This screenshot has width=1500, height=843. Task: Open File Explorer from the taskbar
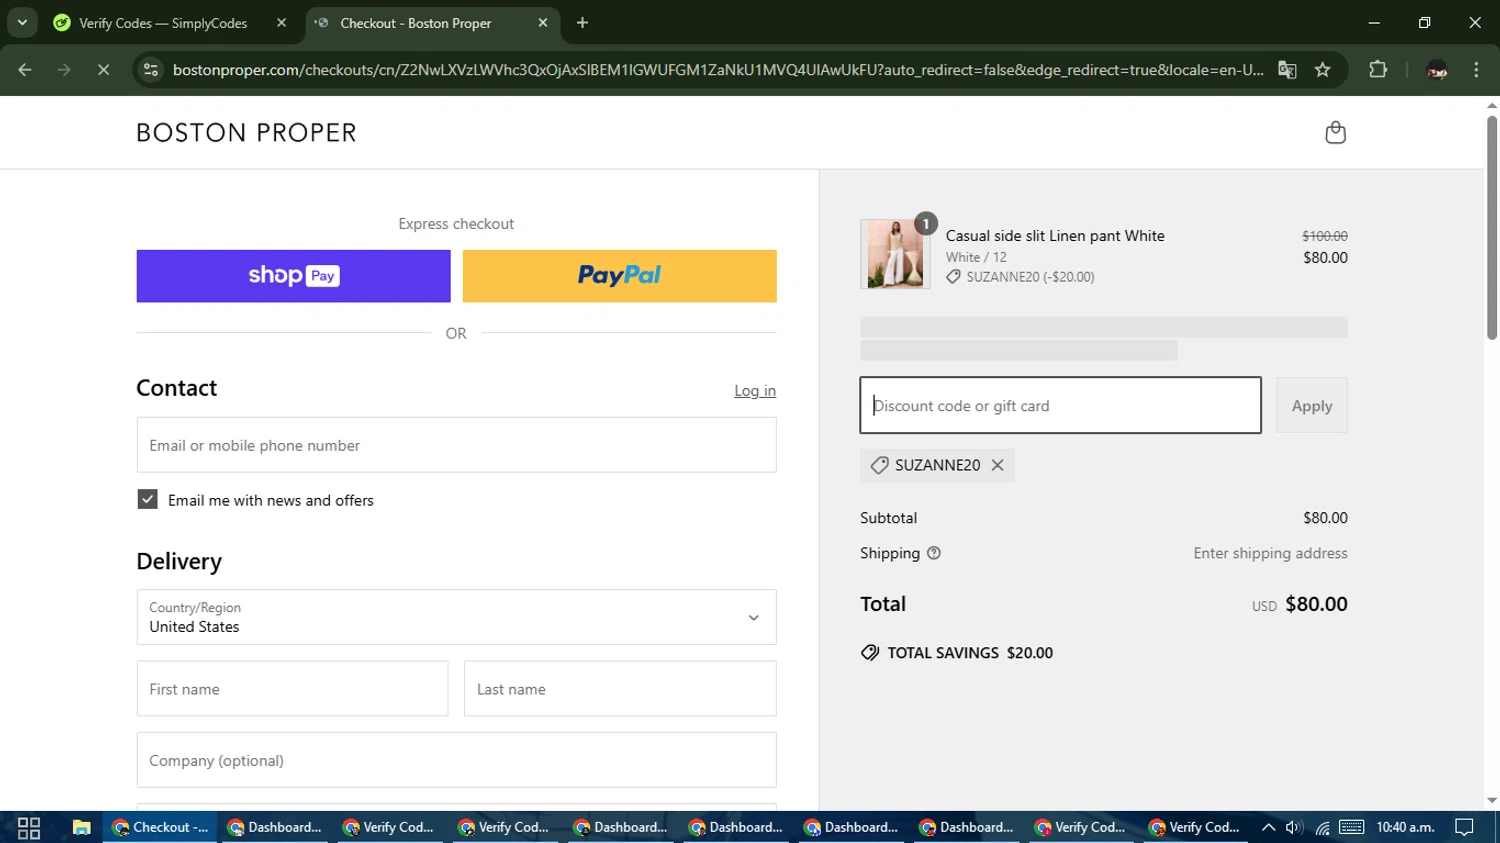(81, 828)
